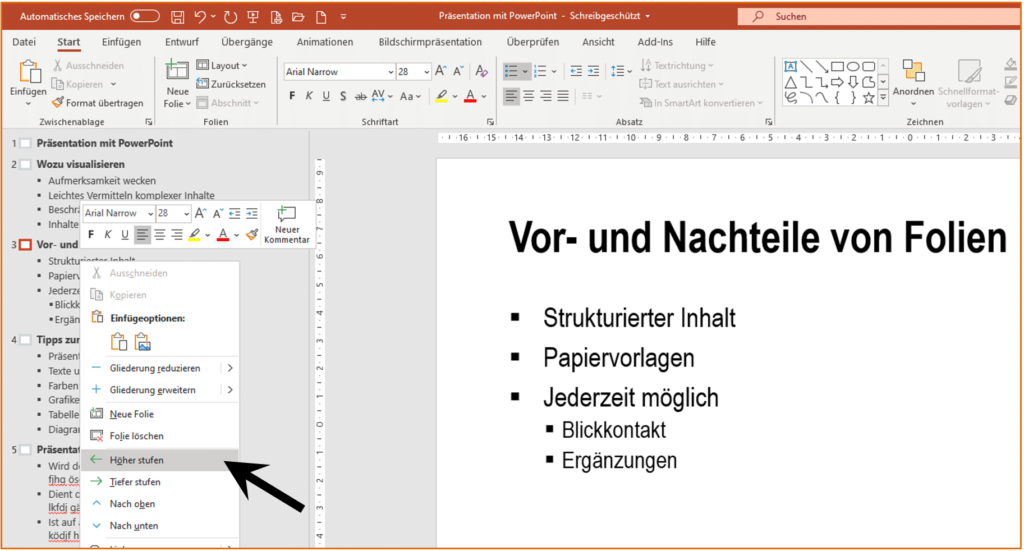The image size is (1024, 551).
Task: Click the New document icon in title bar
Action: 321,16
